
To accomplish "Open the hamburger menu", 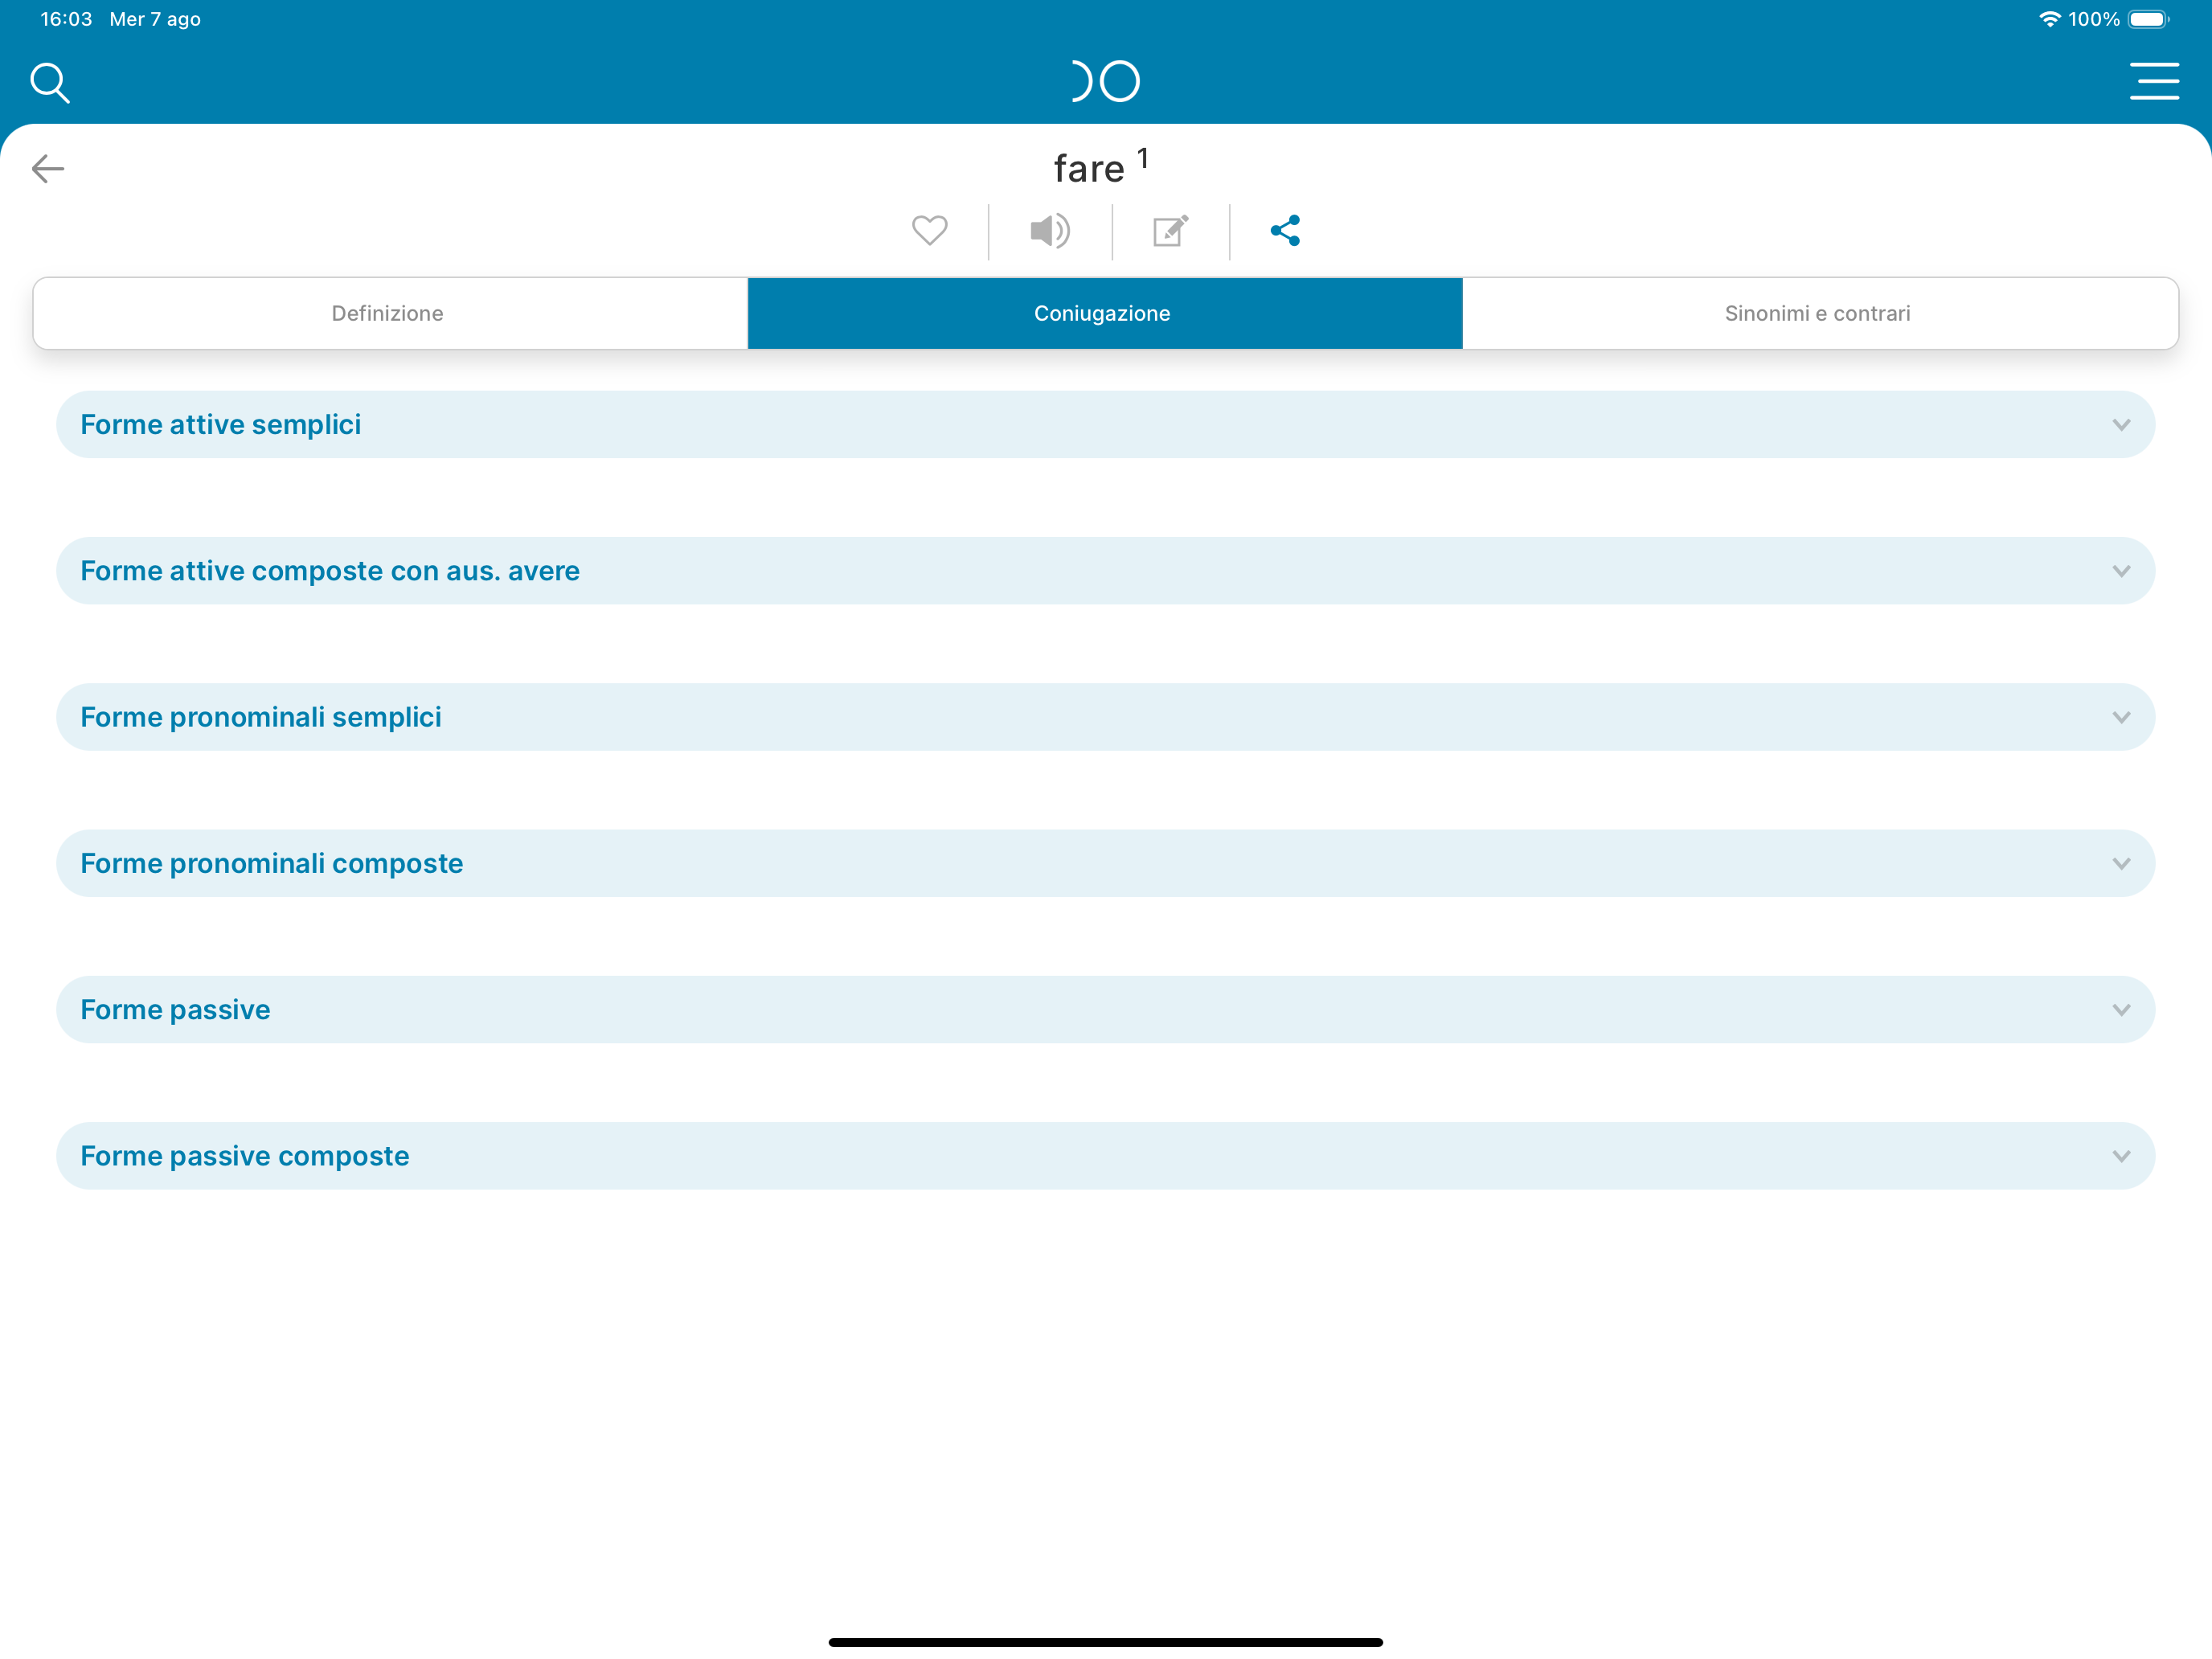I will pyautogui.click(x=2154, y=81).
